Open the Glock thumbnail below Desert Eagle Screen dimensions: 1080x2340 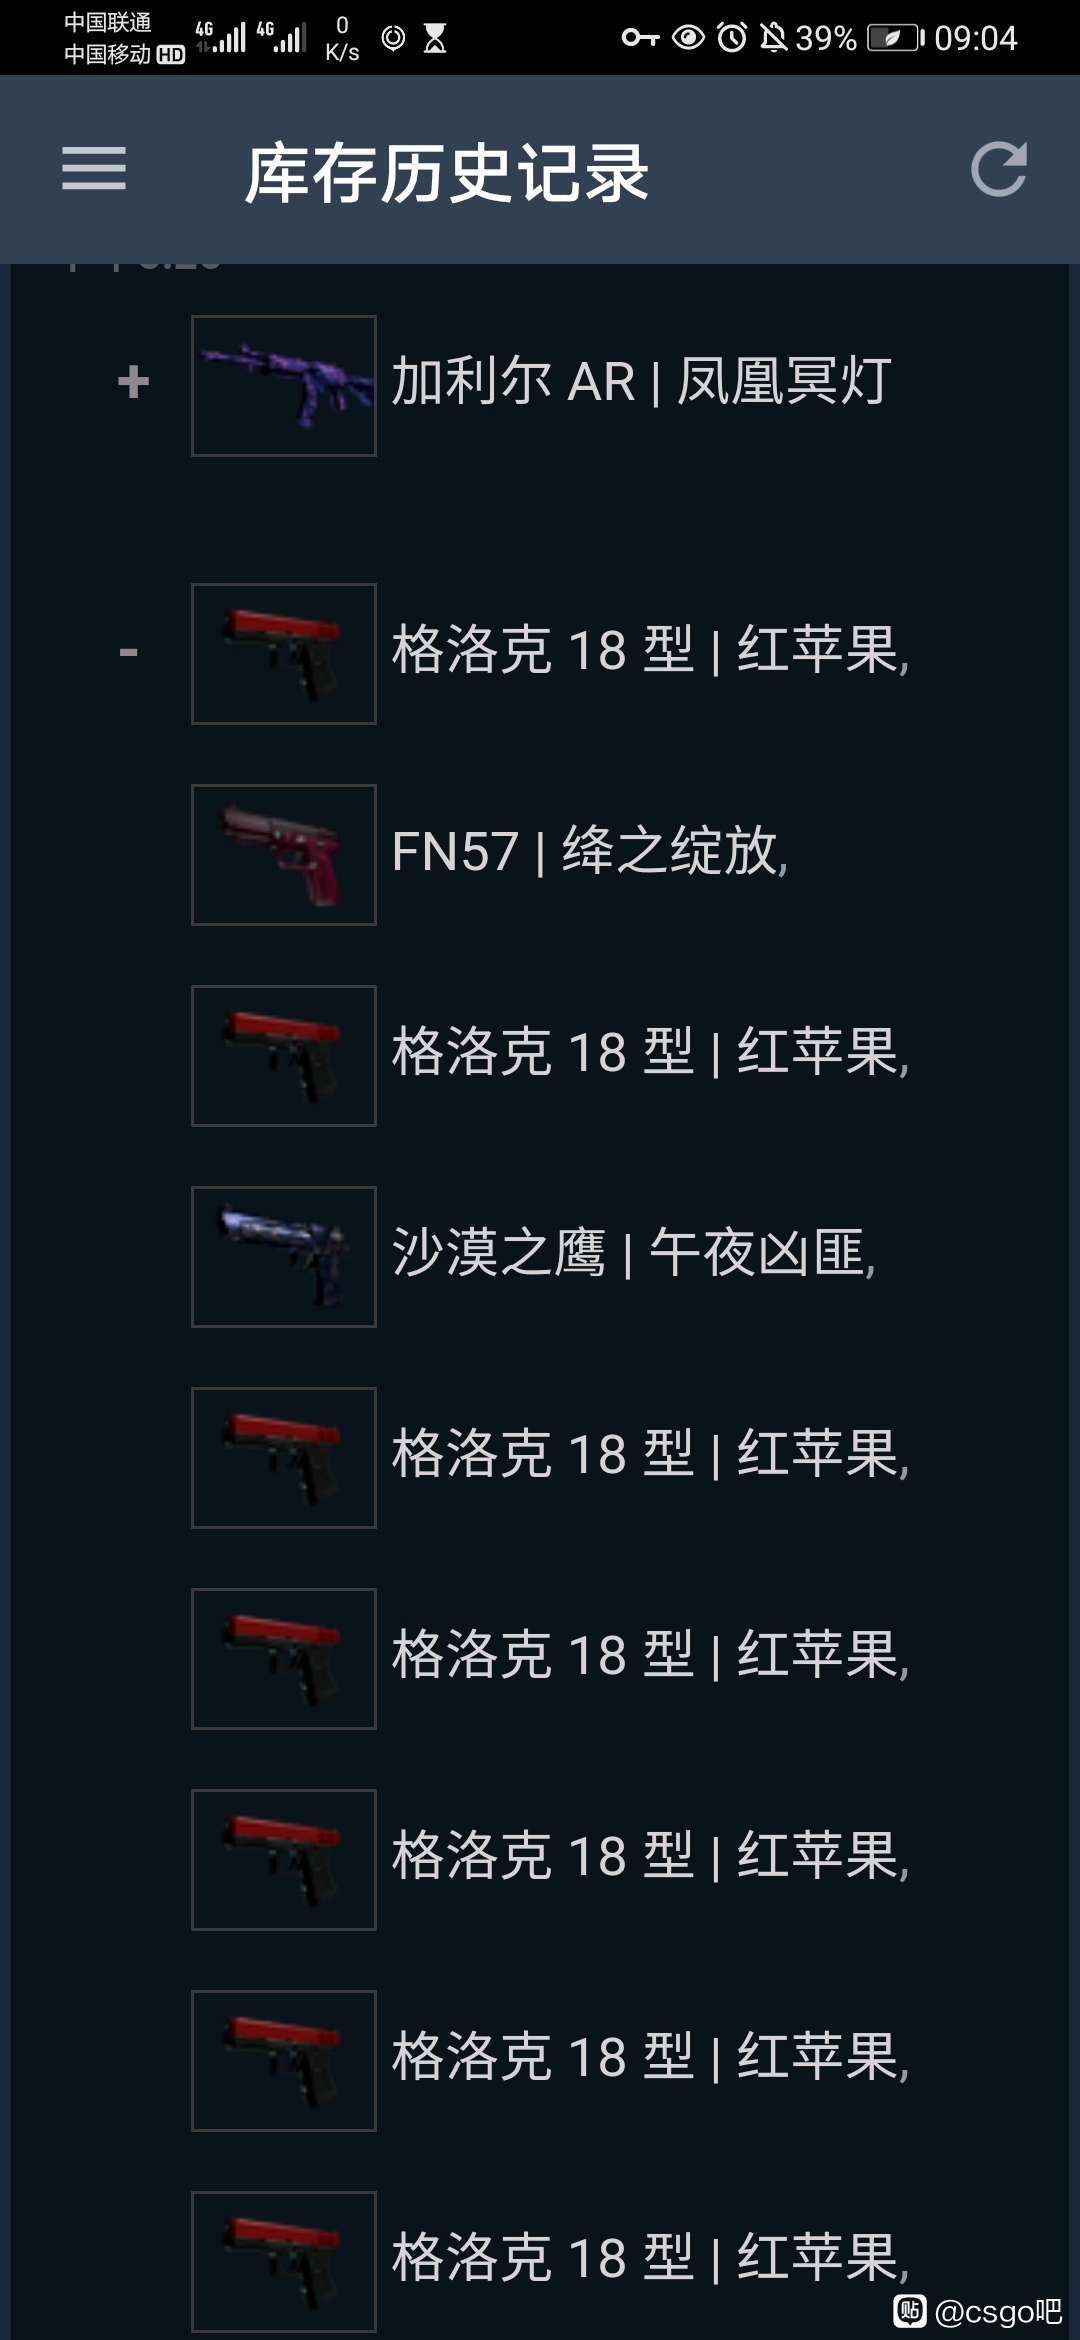(x=284, y=1458)
